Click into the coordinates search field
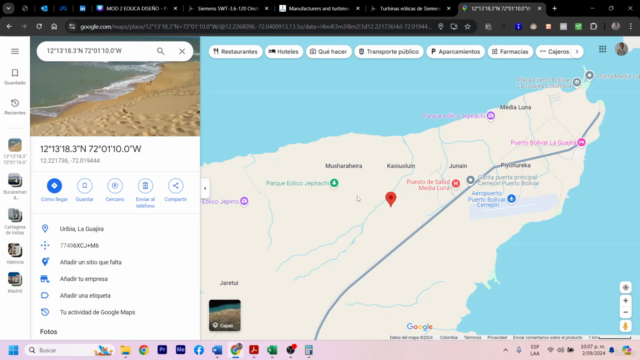This screenshot has height=360, width=640. 98,51
